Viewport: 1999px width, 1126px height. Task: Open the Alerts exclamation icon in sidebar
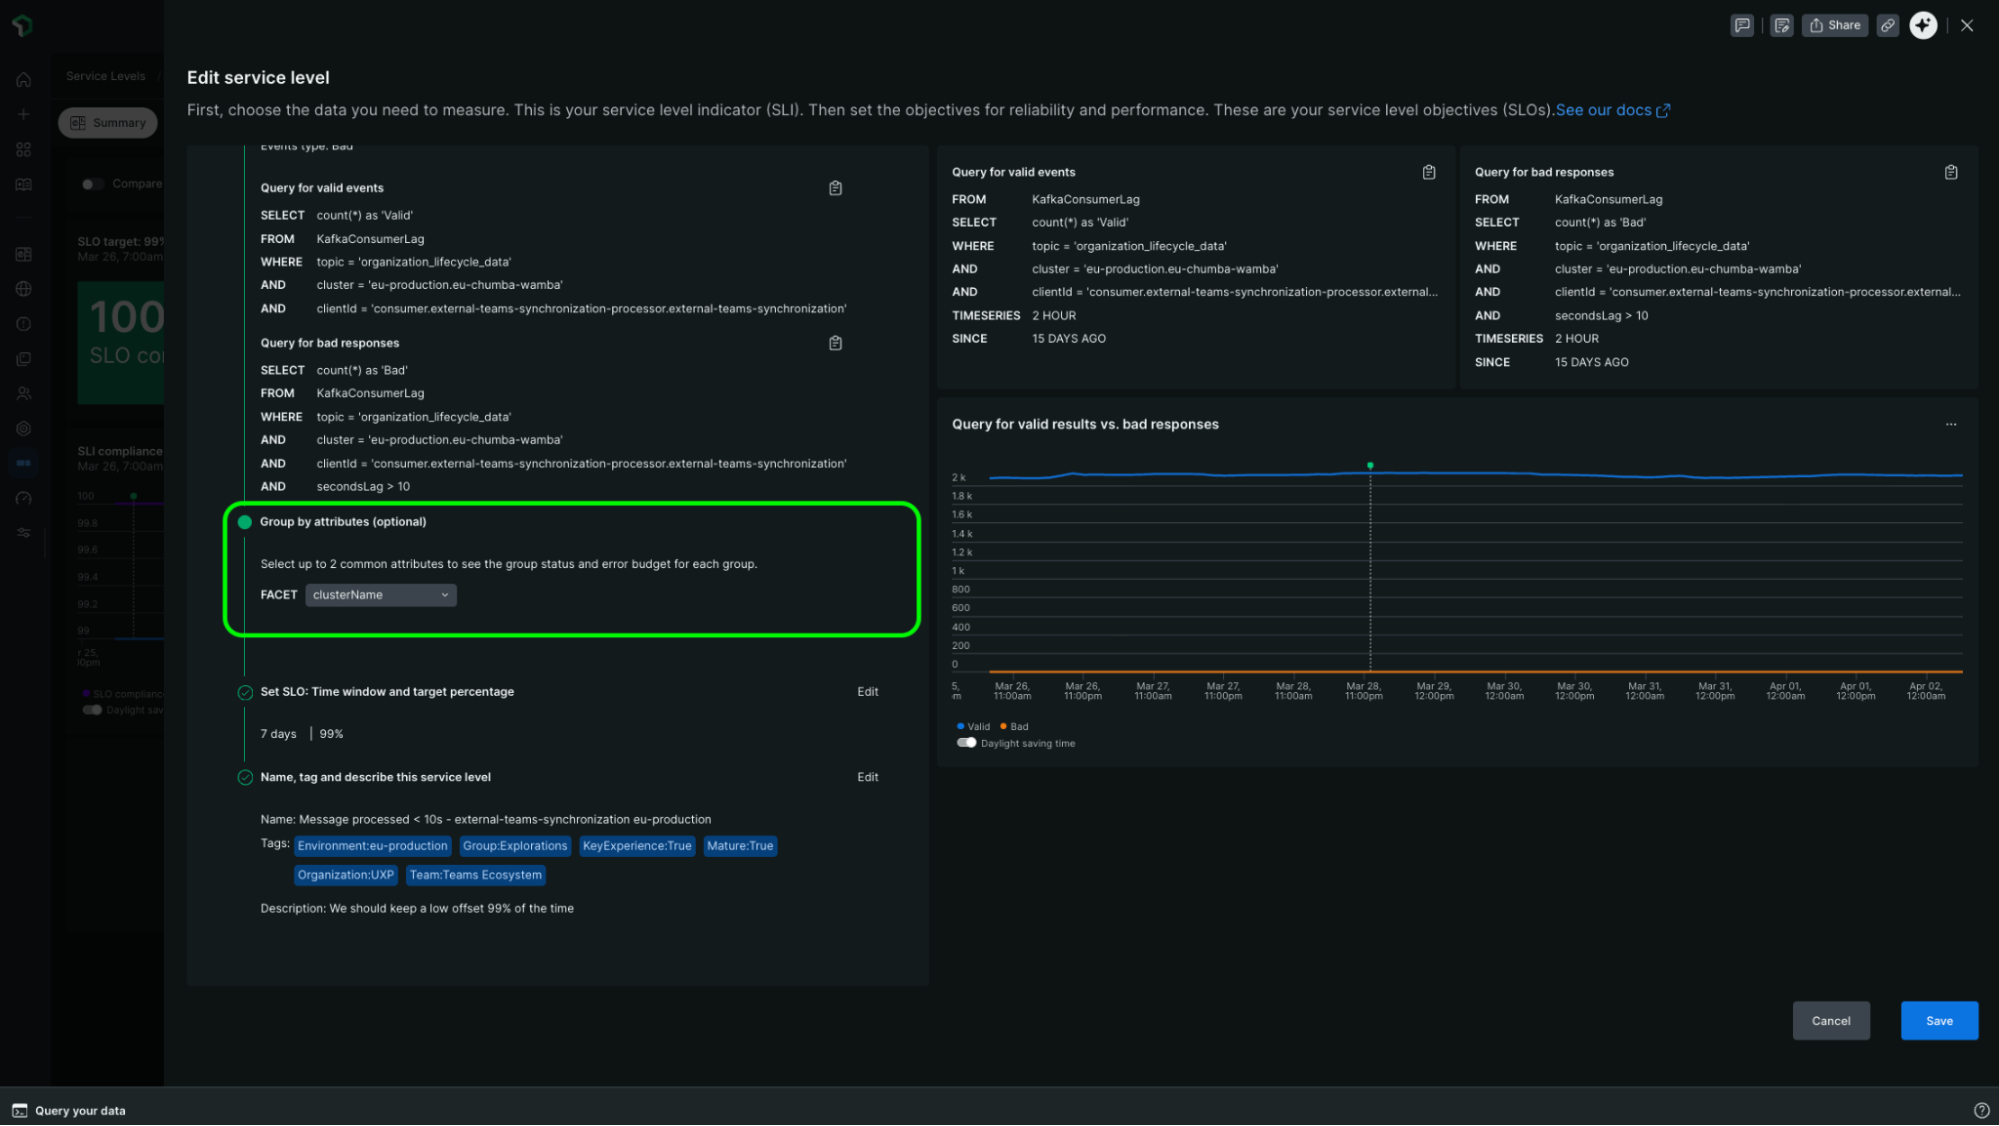(24, 324)
